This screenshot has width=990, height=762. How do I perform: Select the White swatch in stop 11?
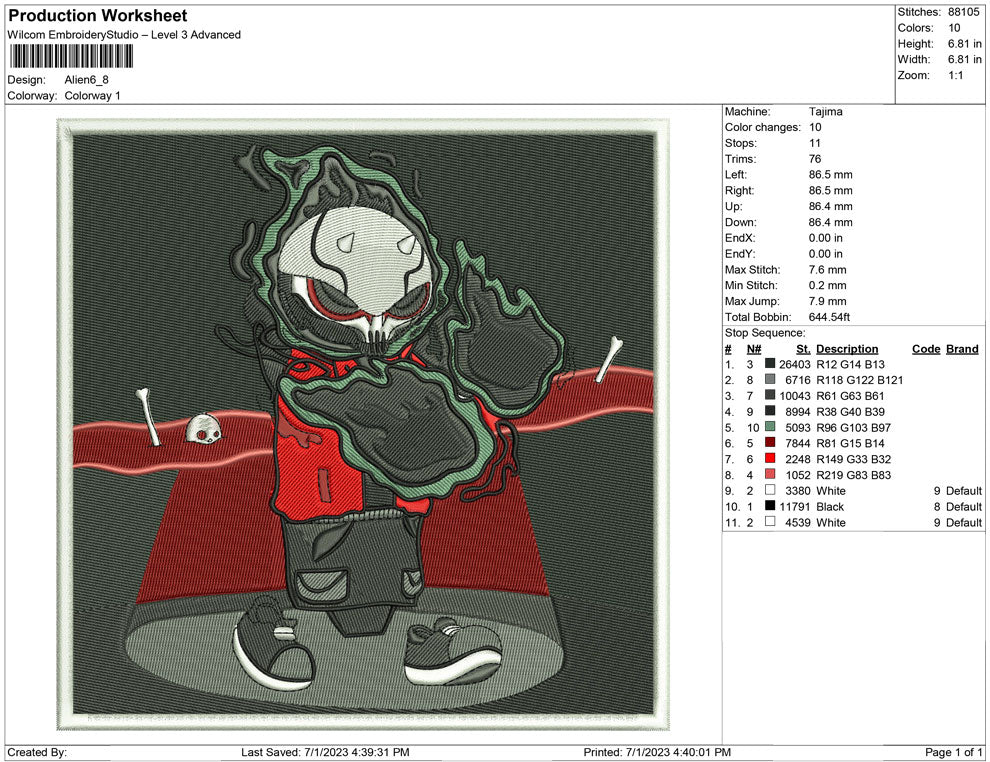(770, 521)
